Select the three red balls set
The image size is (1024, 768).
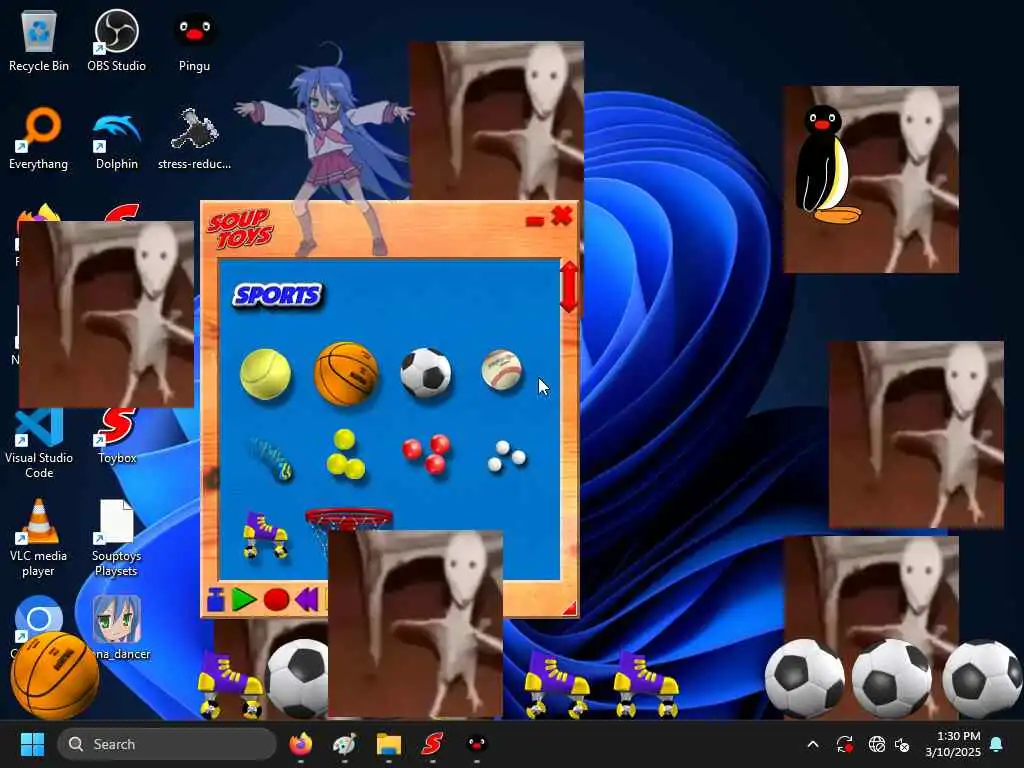pos(426,453)
